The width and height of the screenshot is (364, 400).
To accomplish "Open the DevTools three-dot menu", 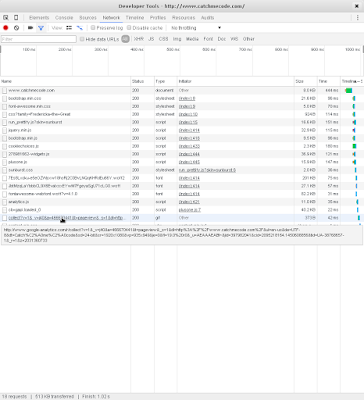I will pyautogui.click(x=358, y=18).
